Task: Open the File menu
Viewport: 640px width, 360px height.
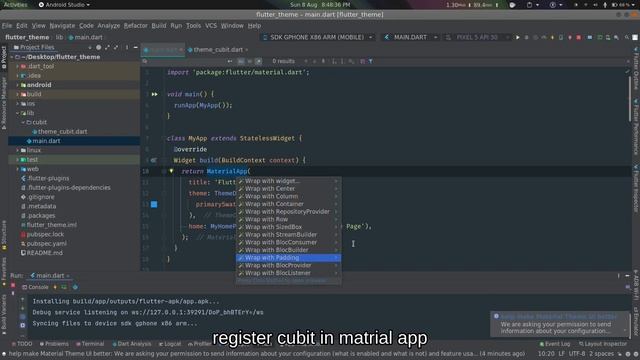Action: coord(7,26)
